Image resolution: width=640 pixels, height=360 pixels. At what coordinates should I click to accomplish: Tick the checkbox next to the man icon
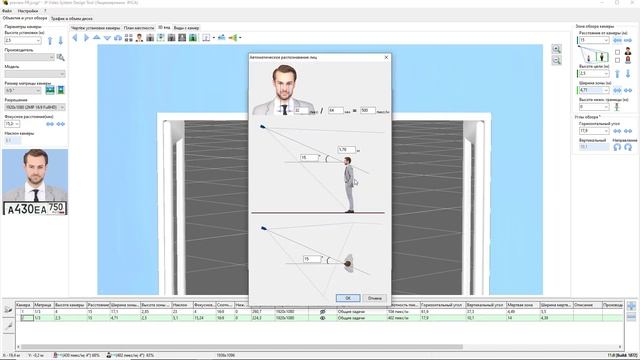617,52
